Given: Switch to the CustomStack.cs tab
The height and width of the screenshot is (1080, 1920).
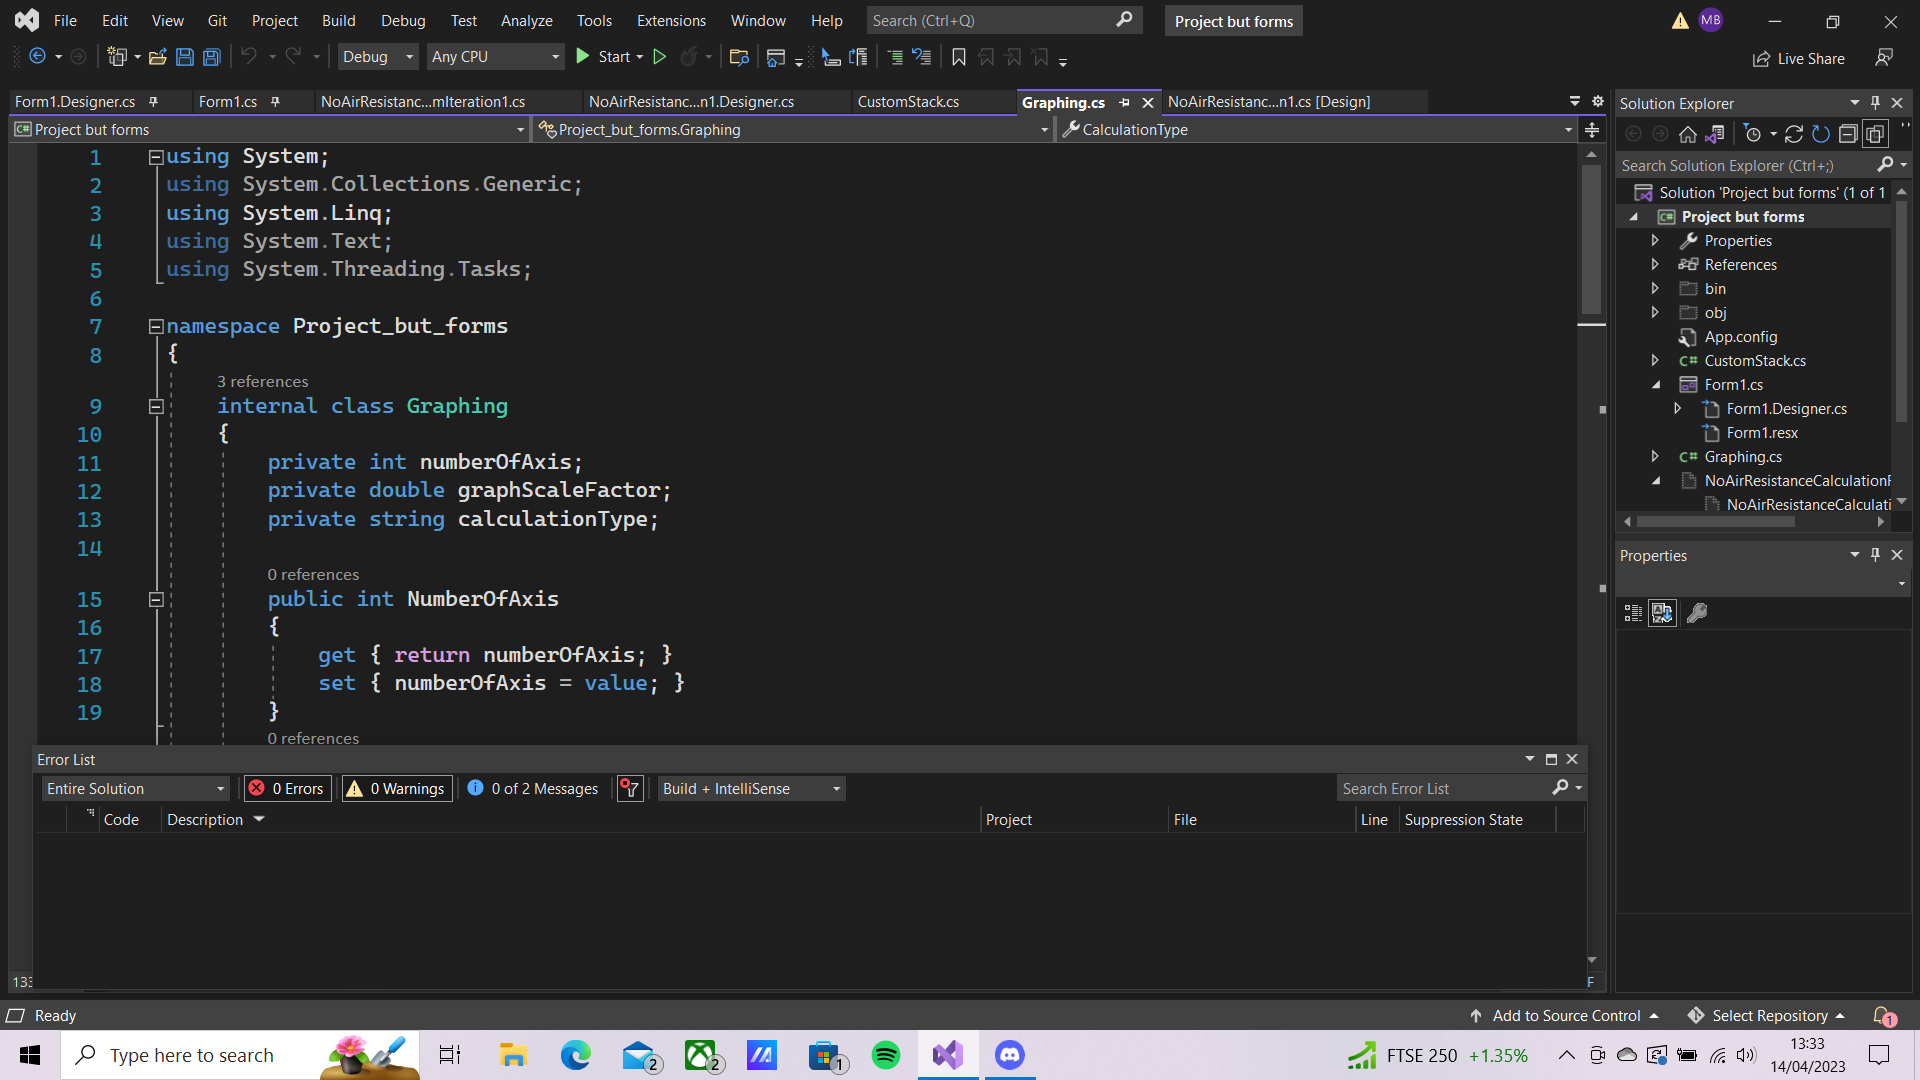Looking at the screenshot, I should 907,101.
